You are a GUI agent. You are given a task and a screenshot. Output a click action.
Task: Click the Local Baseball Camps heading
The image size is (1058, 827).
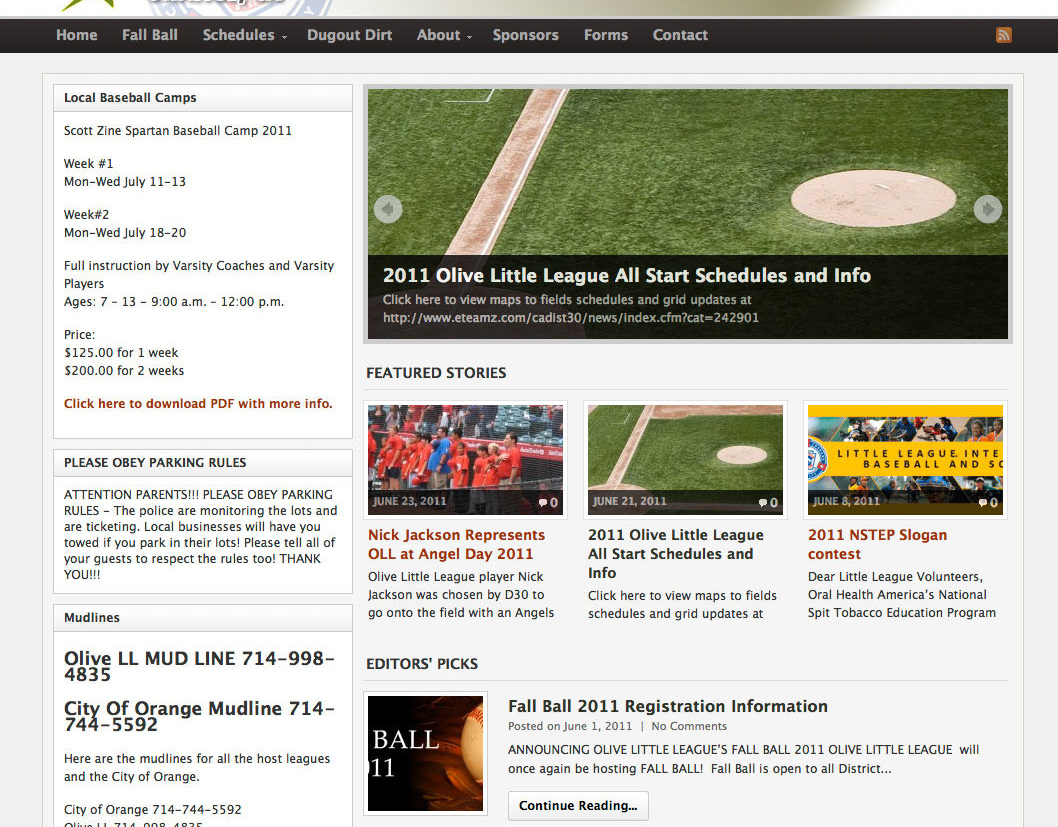130,98
